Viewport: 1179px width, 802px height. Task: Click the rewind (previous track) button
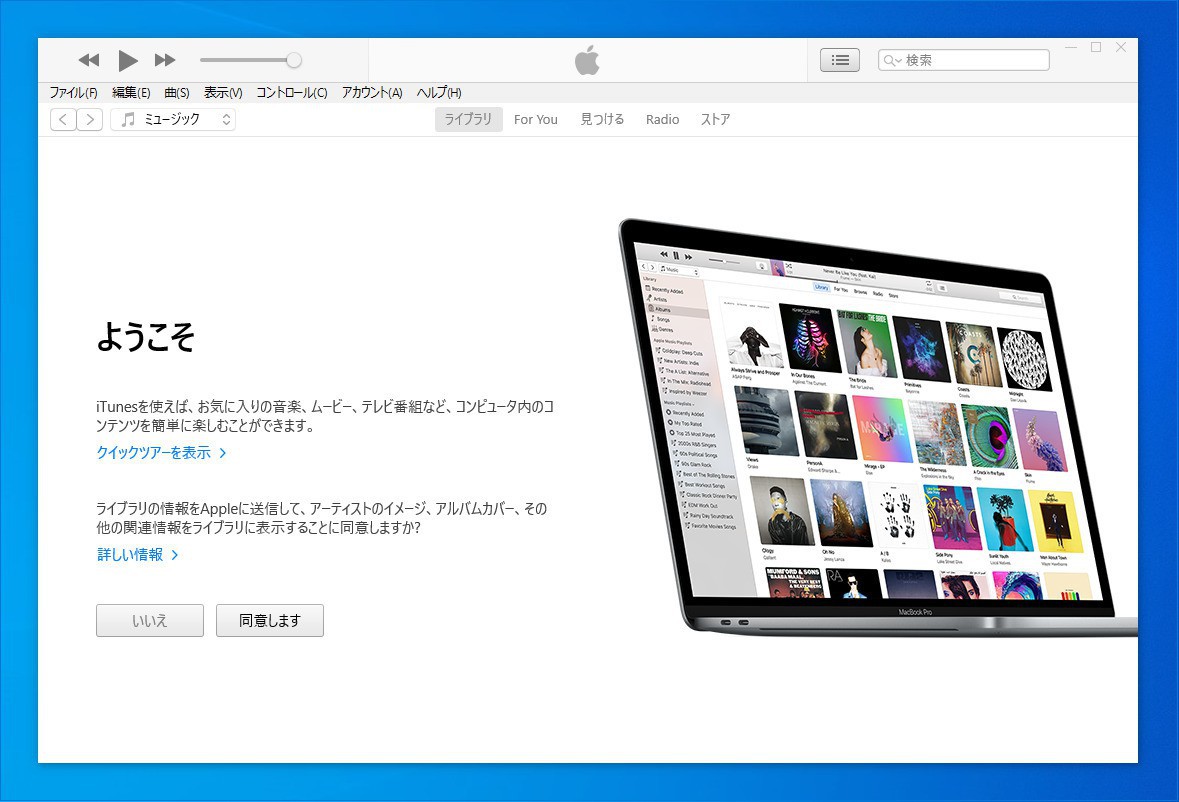[89, 60]
